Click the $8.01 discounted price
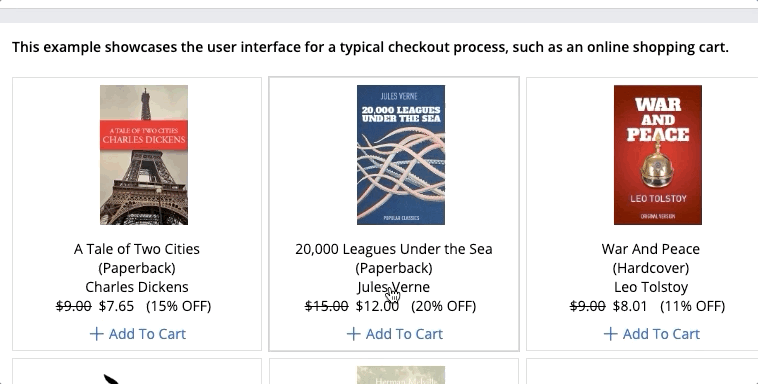This screenshot has width=758, height=384. 630,306
